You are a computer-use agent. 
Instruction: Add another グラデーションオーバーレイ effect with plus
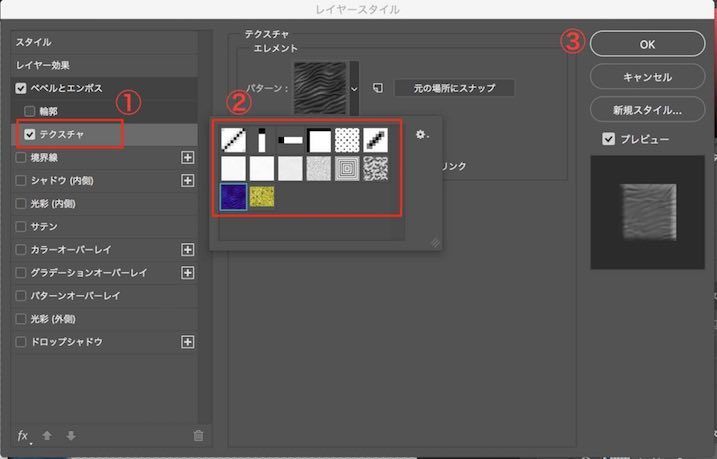click(x=187, y=273)
